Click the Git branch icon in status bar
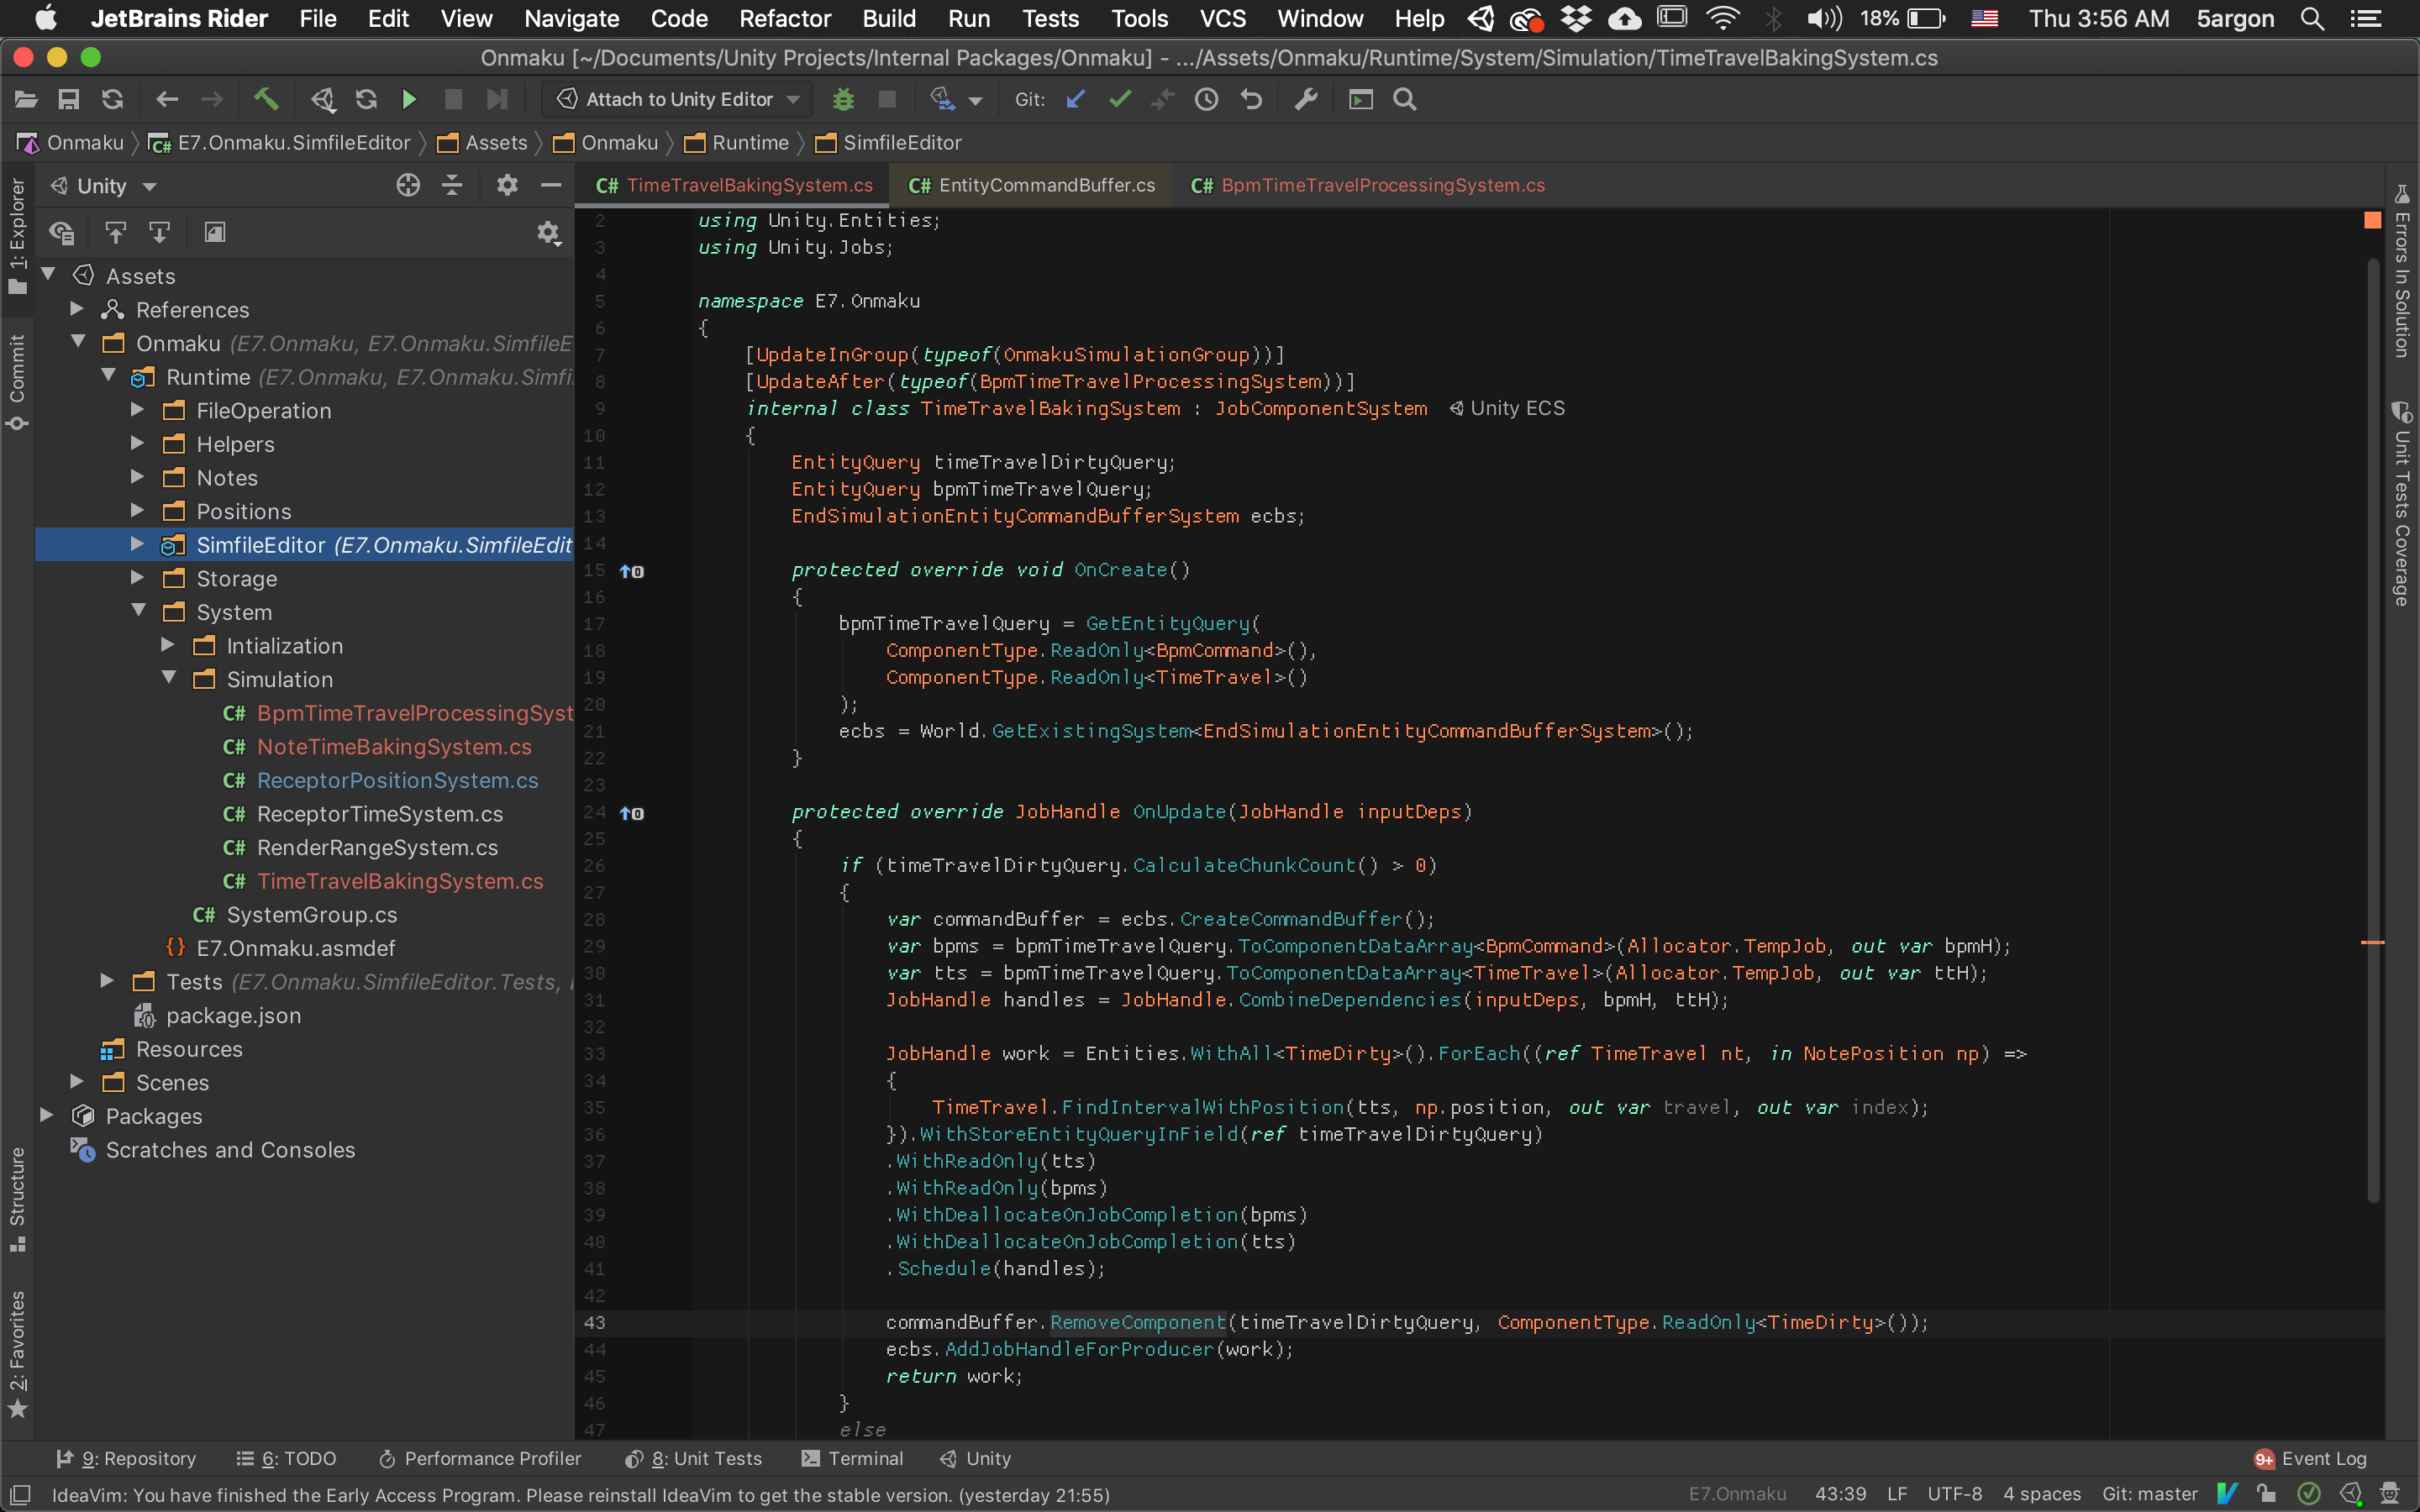This screenshot has width=2420, height=1512. pos(2144,1493)
